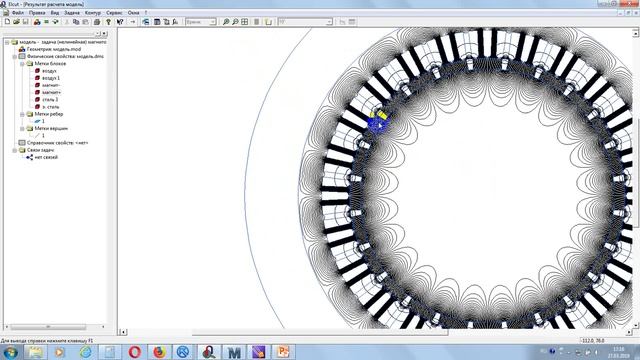Select block label магнит-

51,85
